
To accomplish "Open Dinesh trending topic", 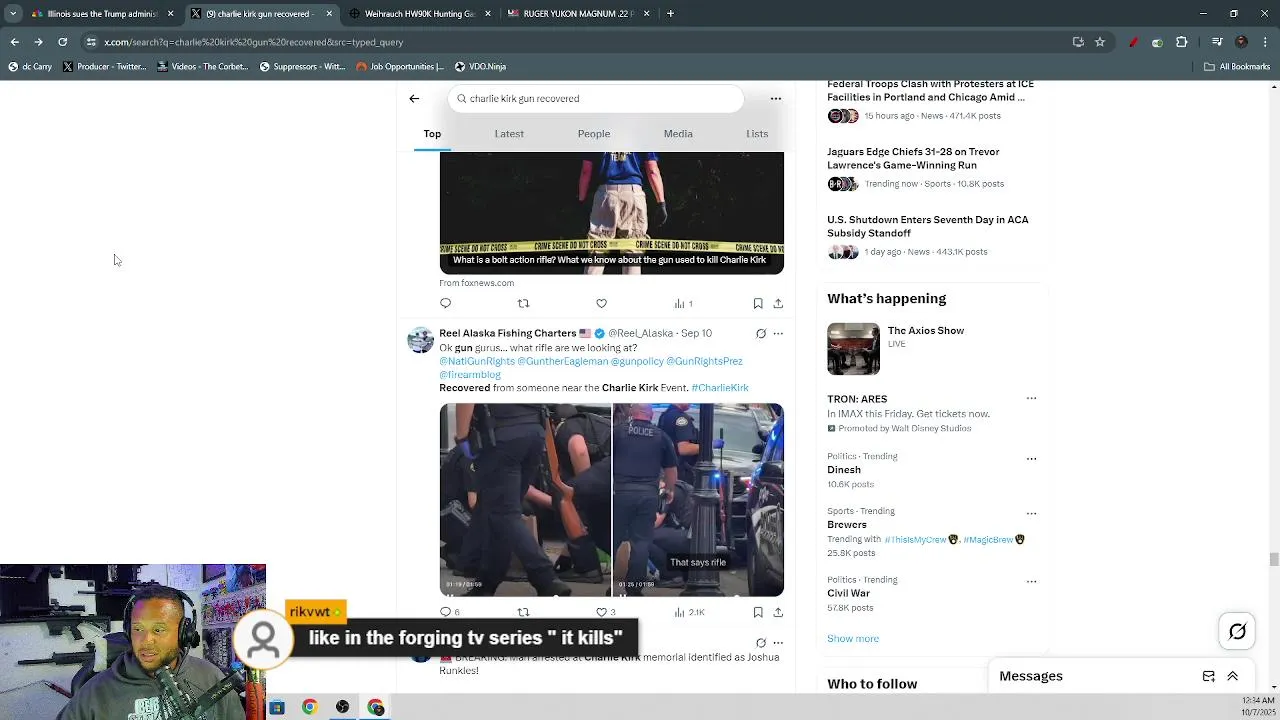I will coord(844,470).
